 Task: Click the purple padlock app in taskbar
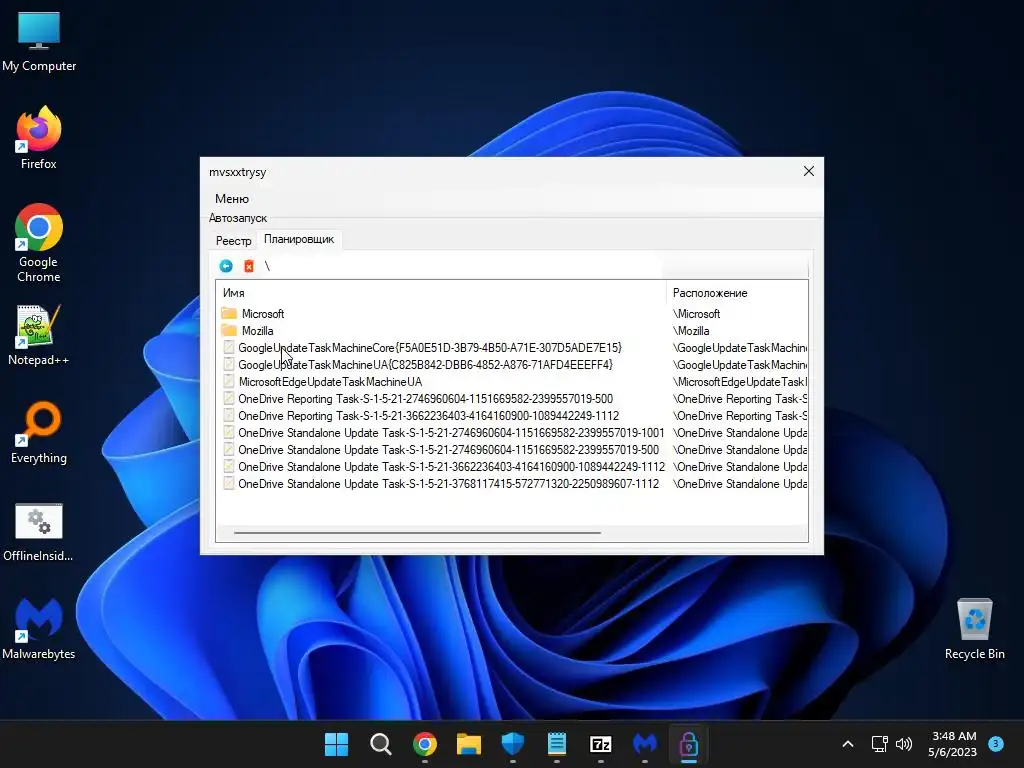[x=689, y=744]
